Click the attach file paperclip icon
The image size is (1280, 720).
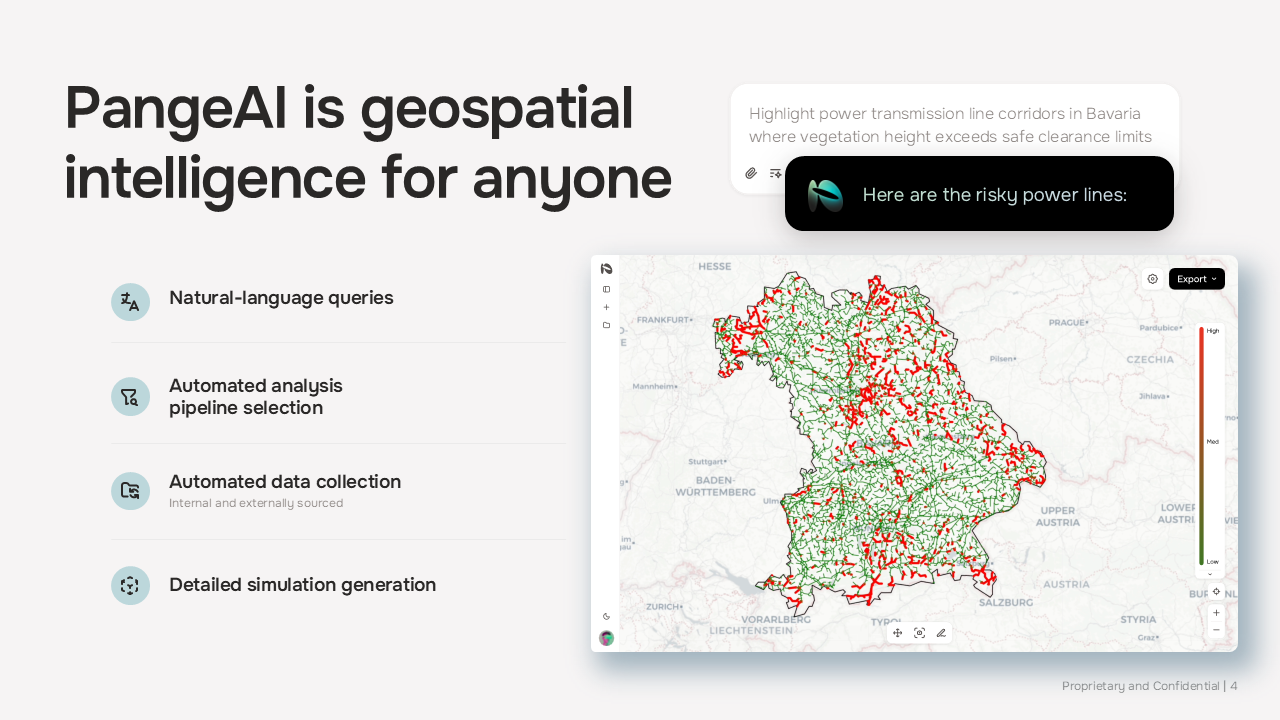tap(751, 173)
